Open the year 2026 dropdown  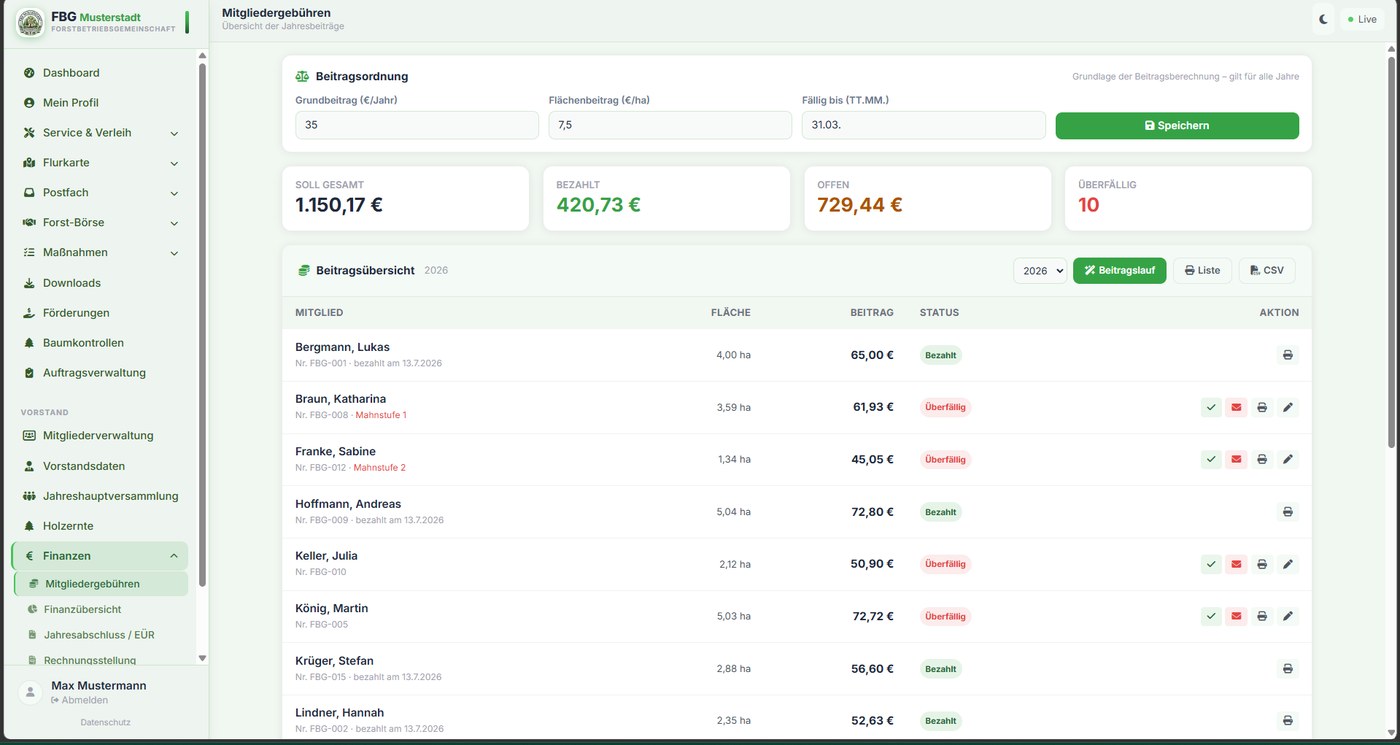1040,271
